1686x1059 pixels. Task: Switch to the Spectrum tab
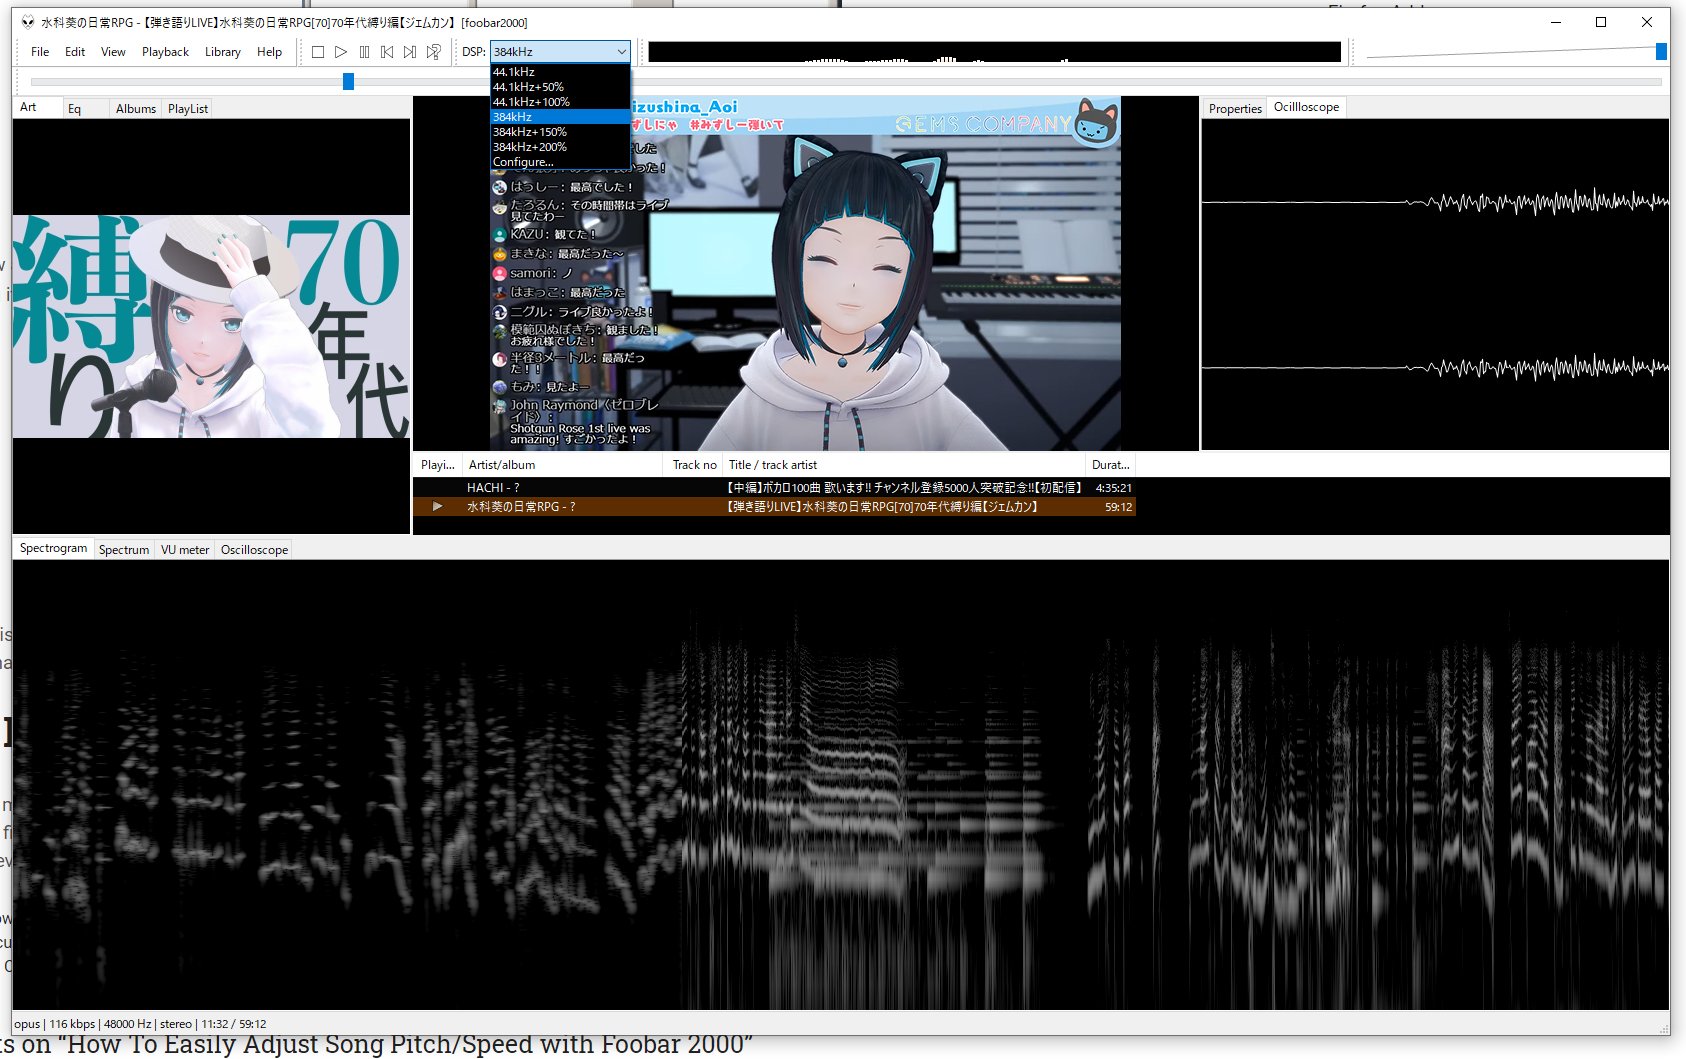pyautogui.click(x=124, y=550)
